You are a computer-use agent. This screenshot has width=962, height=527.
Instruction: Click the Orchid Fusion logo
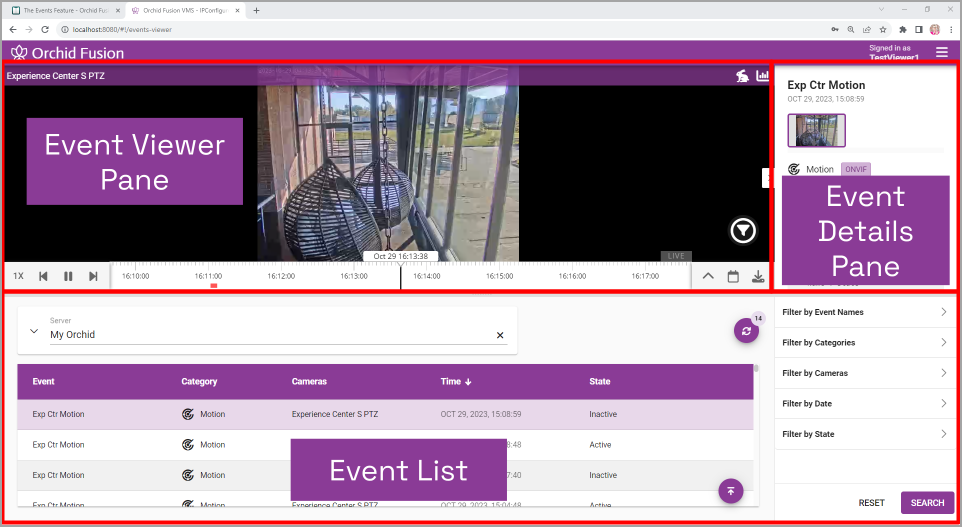(67, 53)
